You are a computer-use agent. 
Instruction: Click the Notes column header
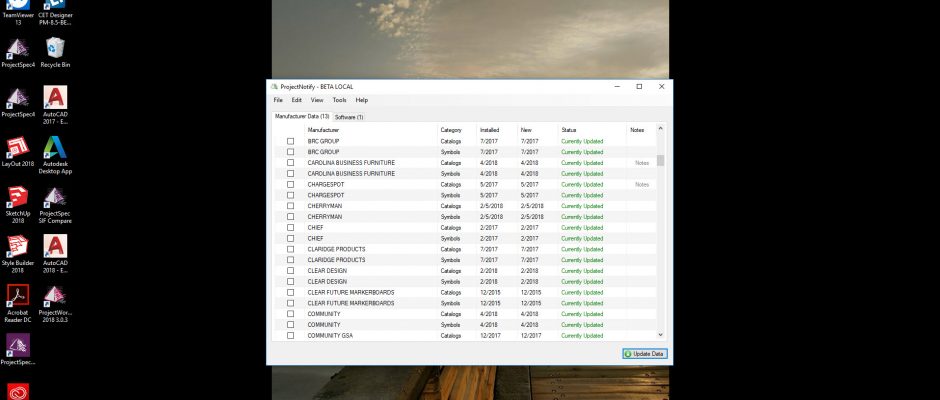pyautogui.click(x=641, y=130)
